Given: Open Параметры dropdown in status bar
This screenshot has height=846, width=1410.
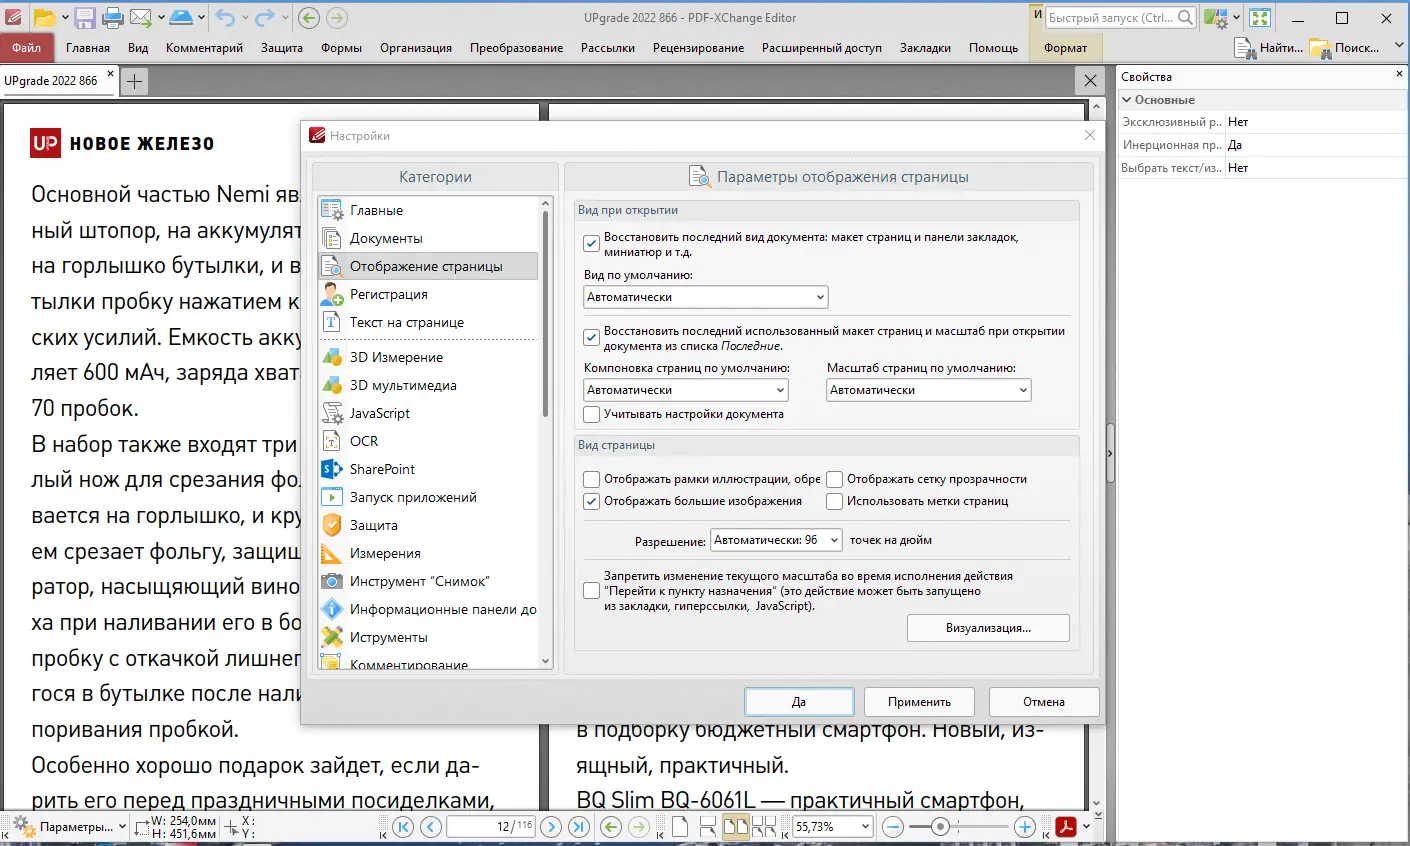Looking at the screenshot, I should click(x=122, y=827).
